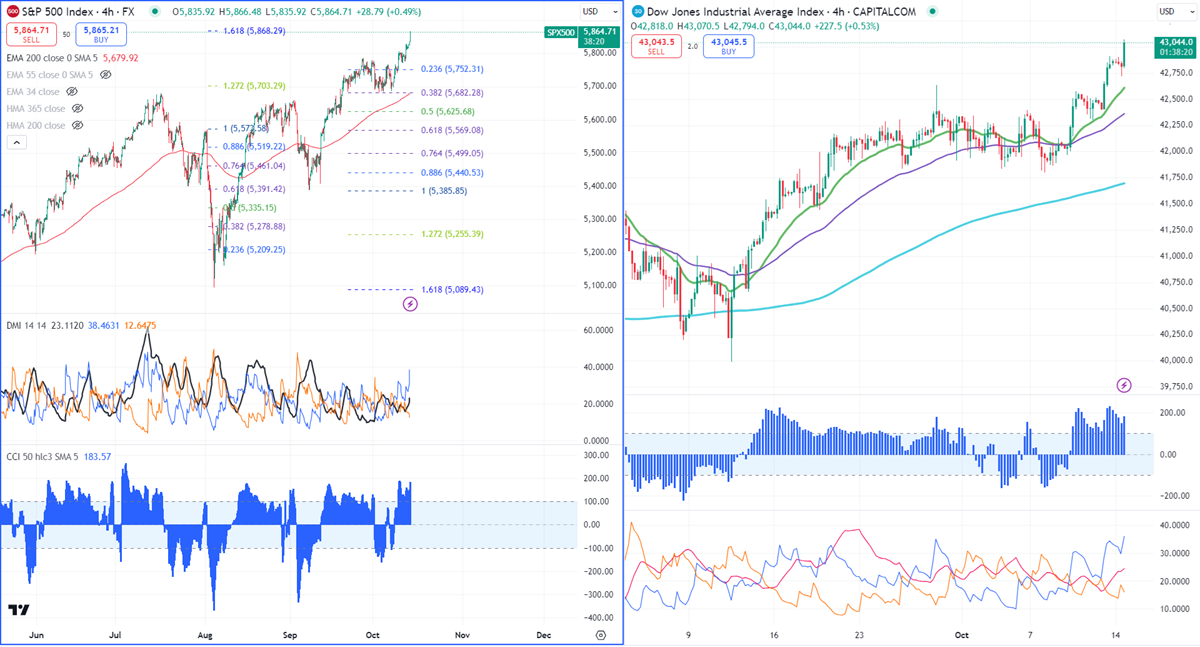Show the HMA 365 indicator

click(x=78, y=108)
